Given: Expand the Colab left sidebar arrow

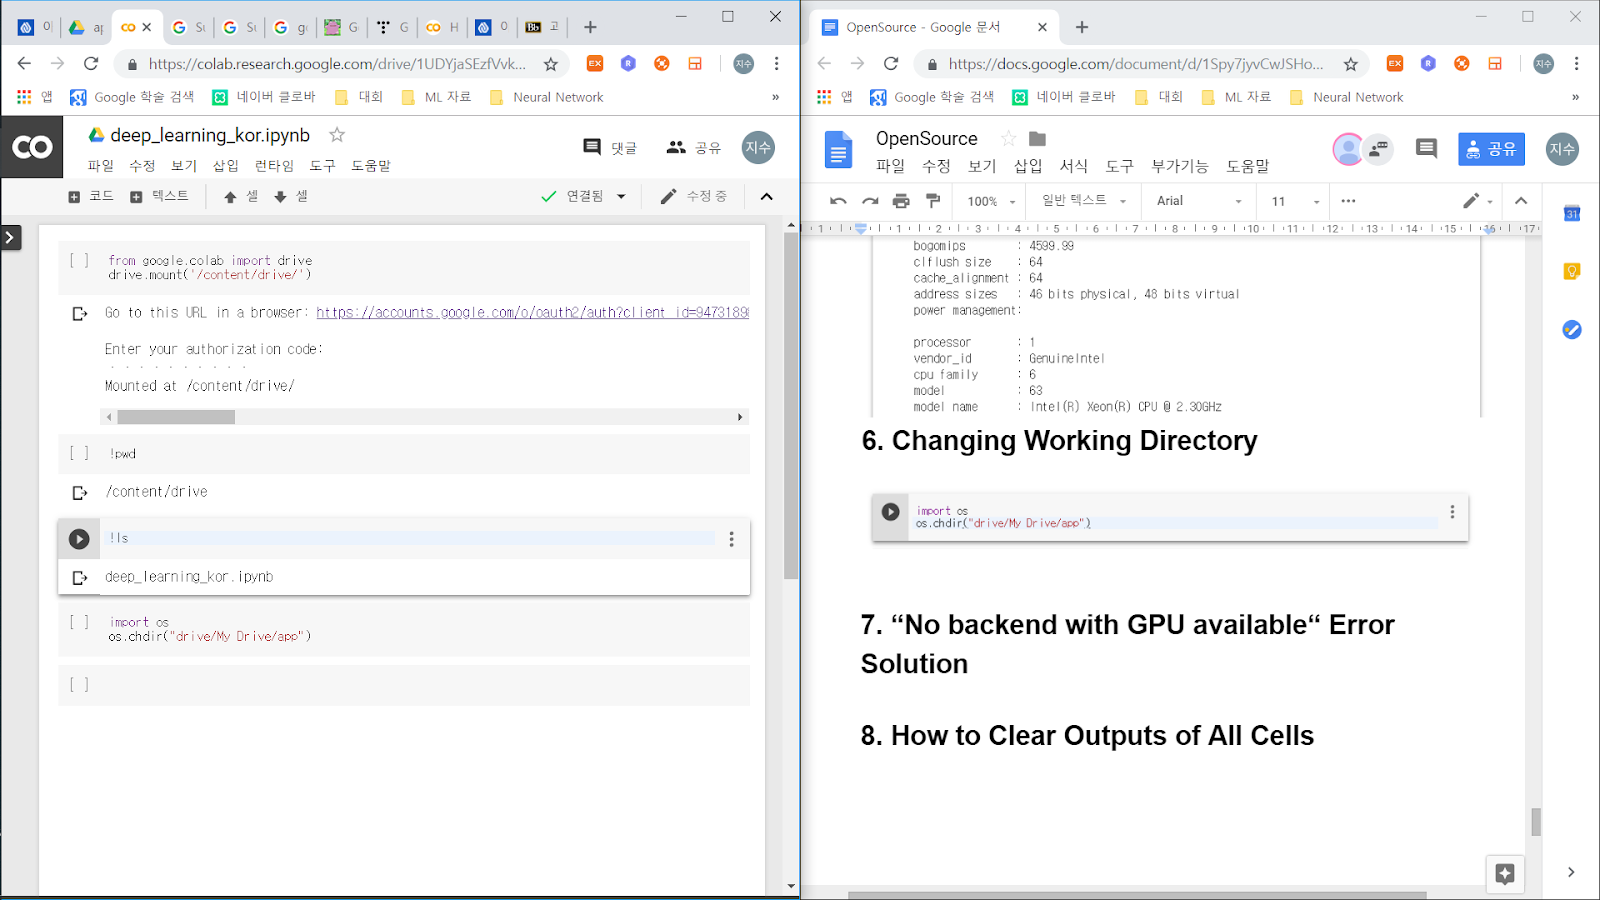Looking at the screenshot, I should pyautogui.click(x=10, y=237).
